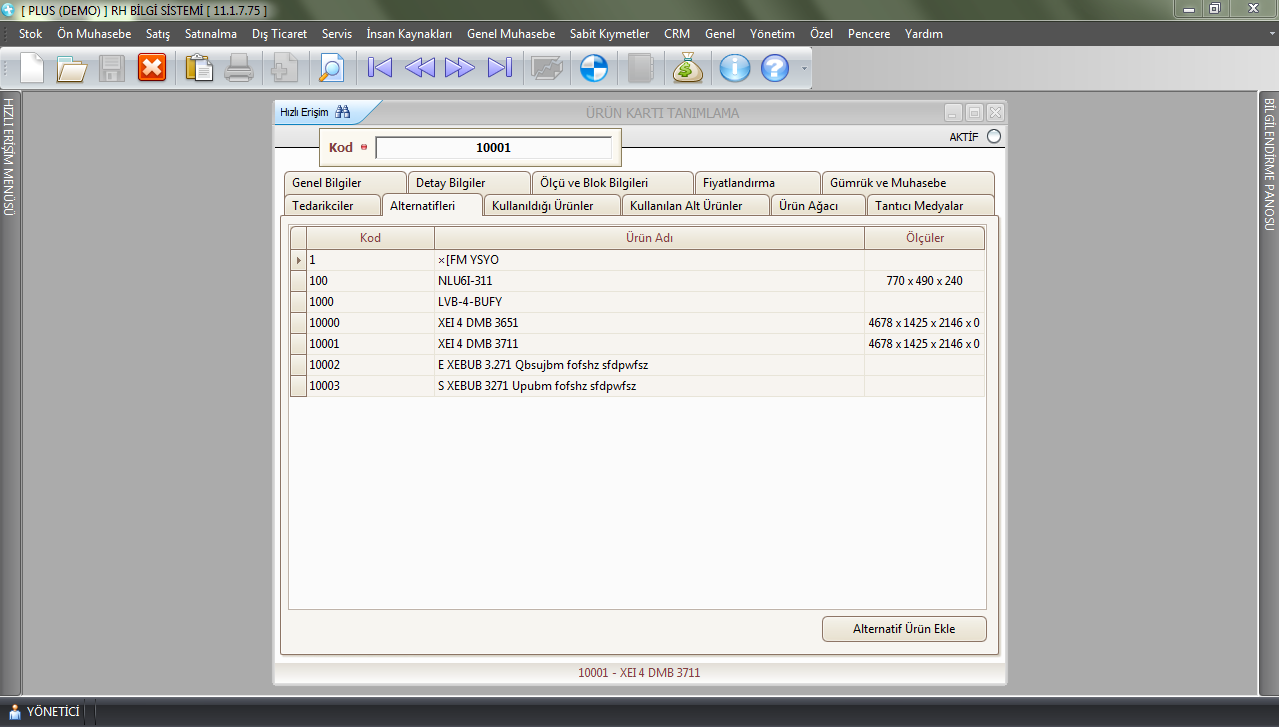Click the clipboard paste icon
The image size is (1279, 727).
pos(199,68)
